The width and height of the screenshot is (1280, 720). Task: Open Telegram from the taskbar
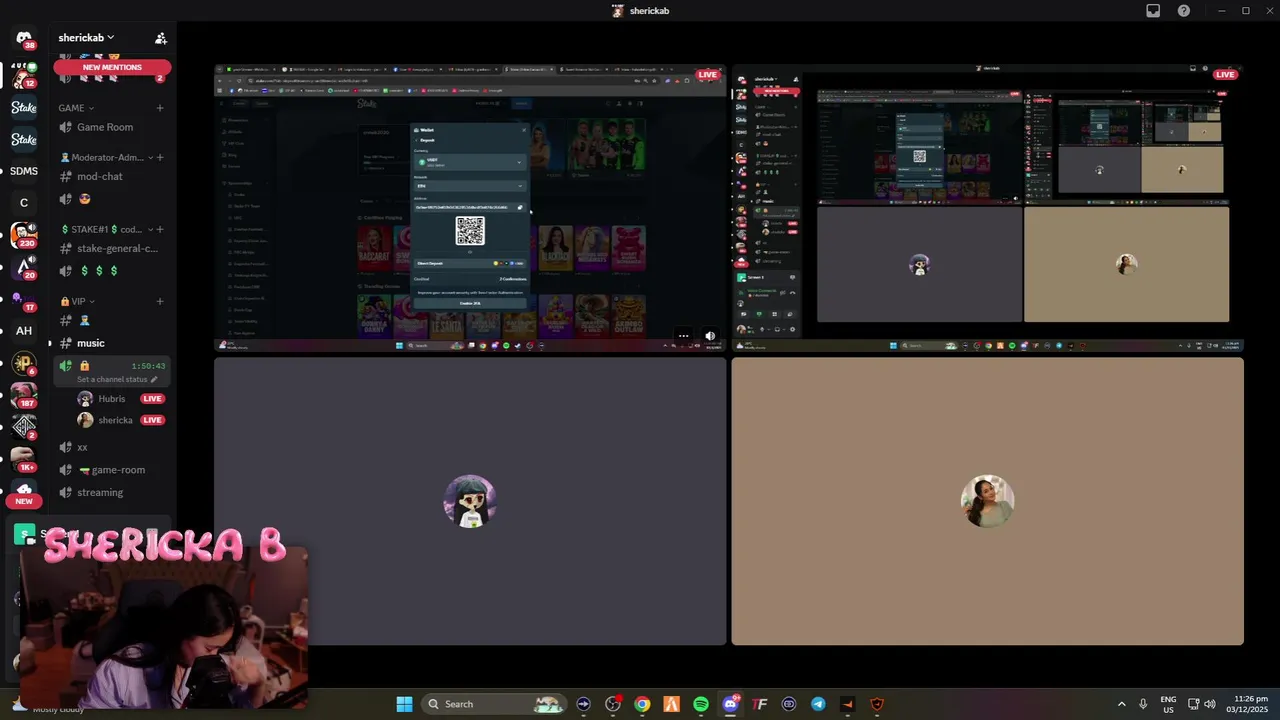click(x=818, y=704)
